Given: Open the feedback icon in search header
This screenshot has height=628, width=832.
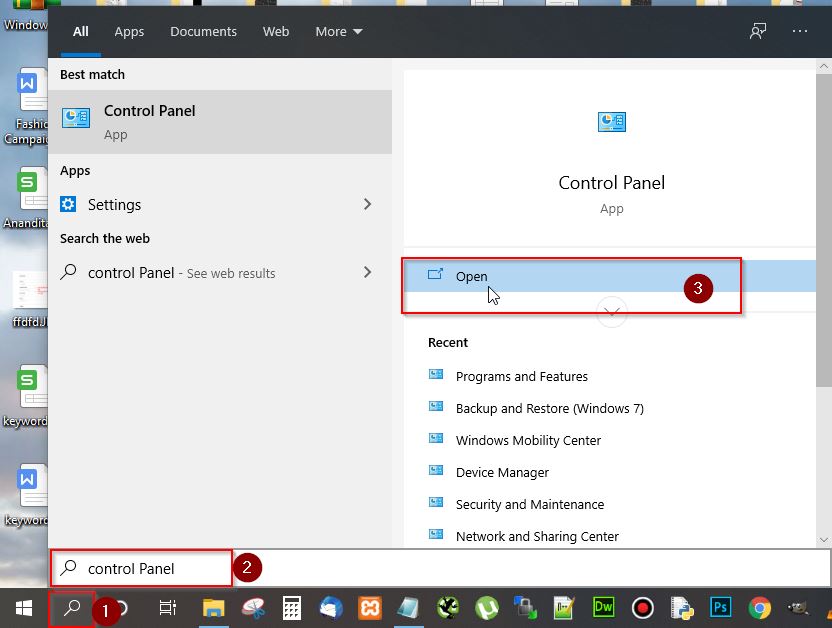Looking at the screenshot, I should click(x=758, y=31).
